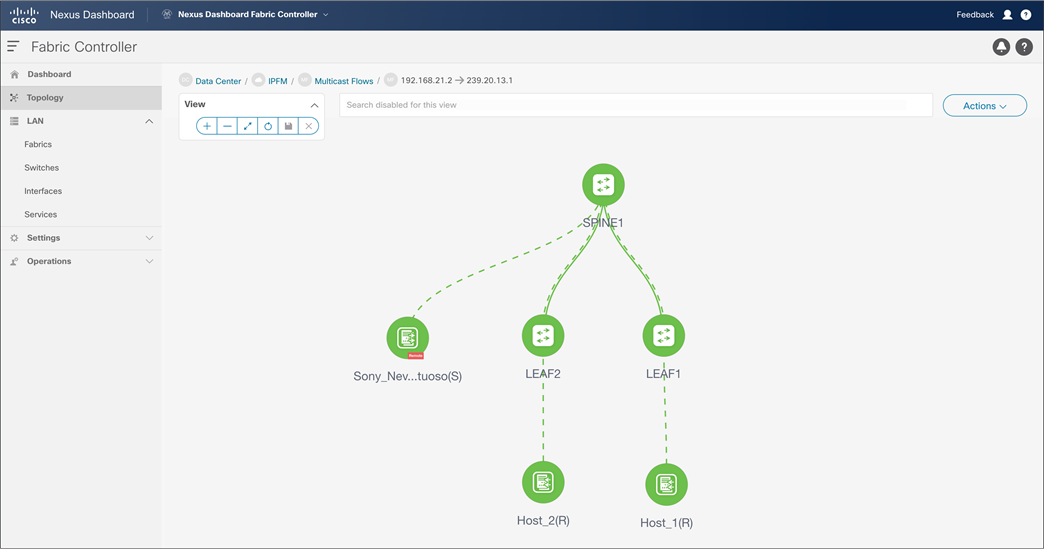
Task: Save the topology layout
Action: tap(288, 126)
